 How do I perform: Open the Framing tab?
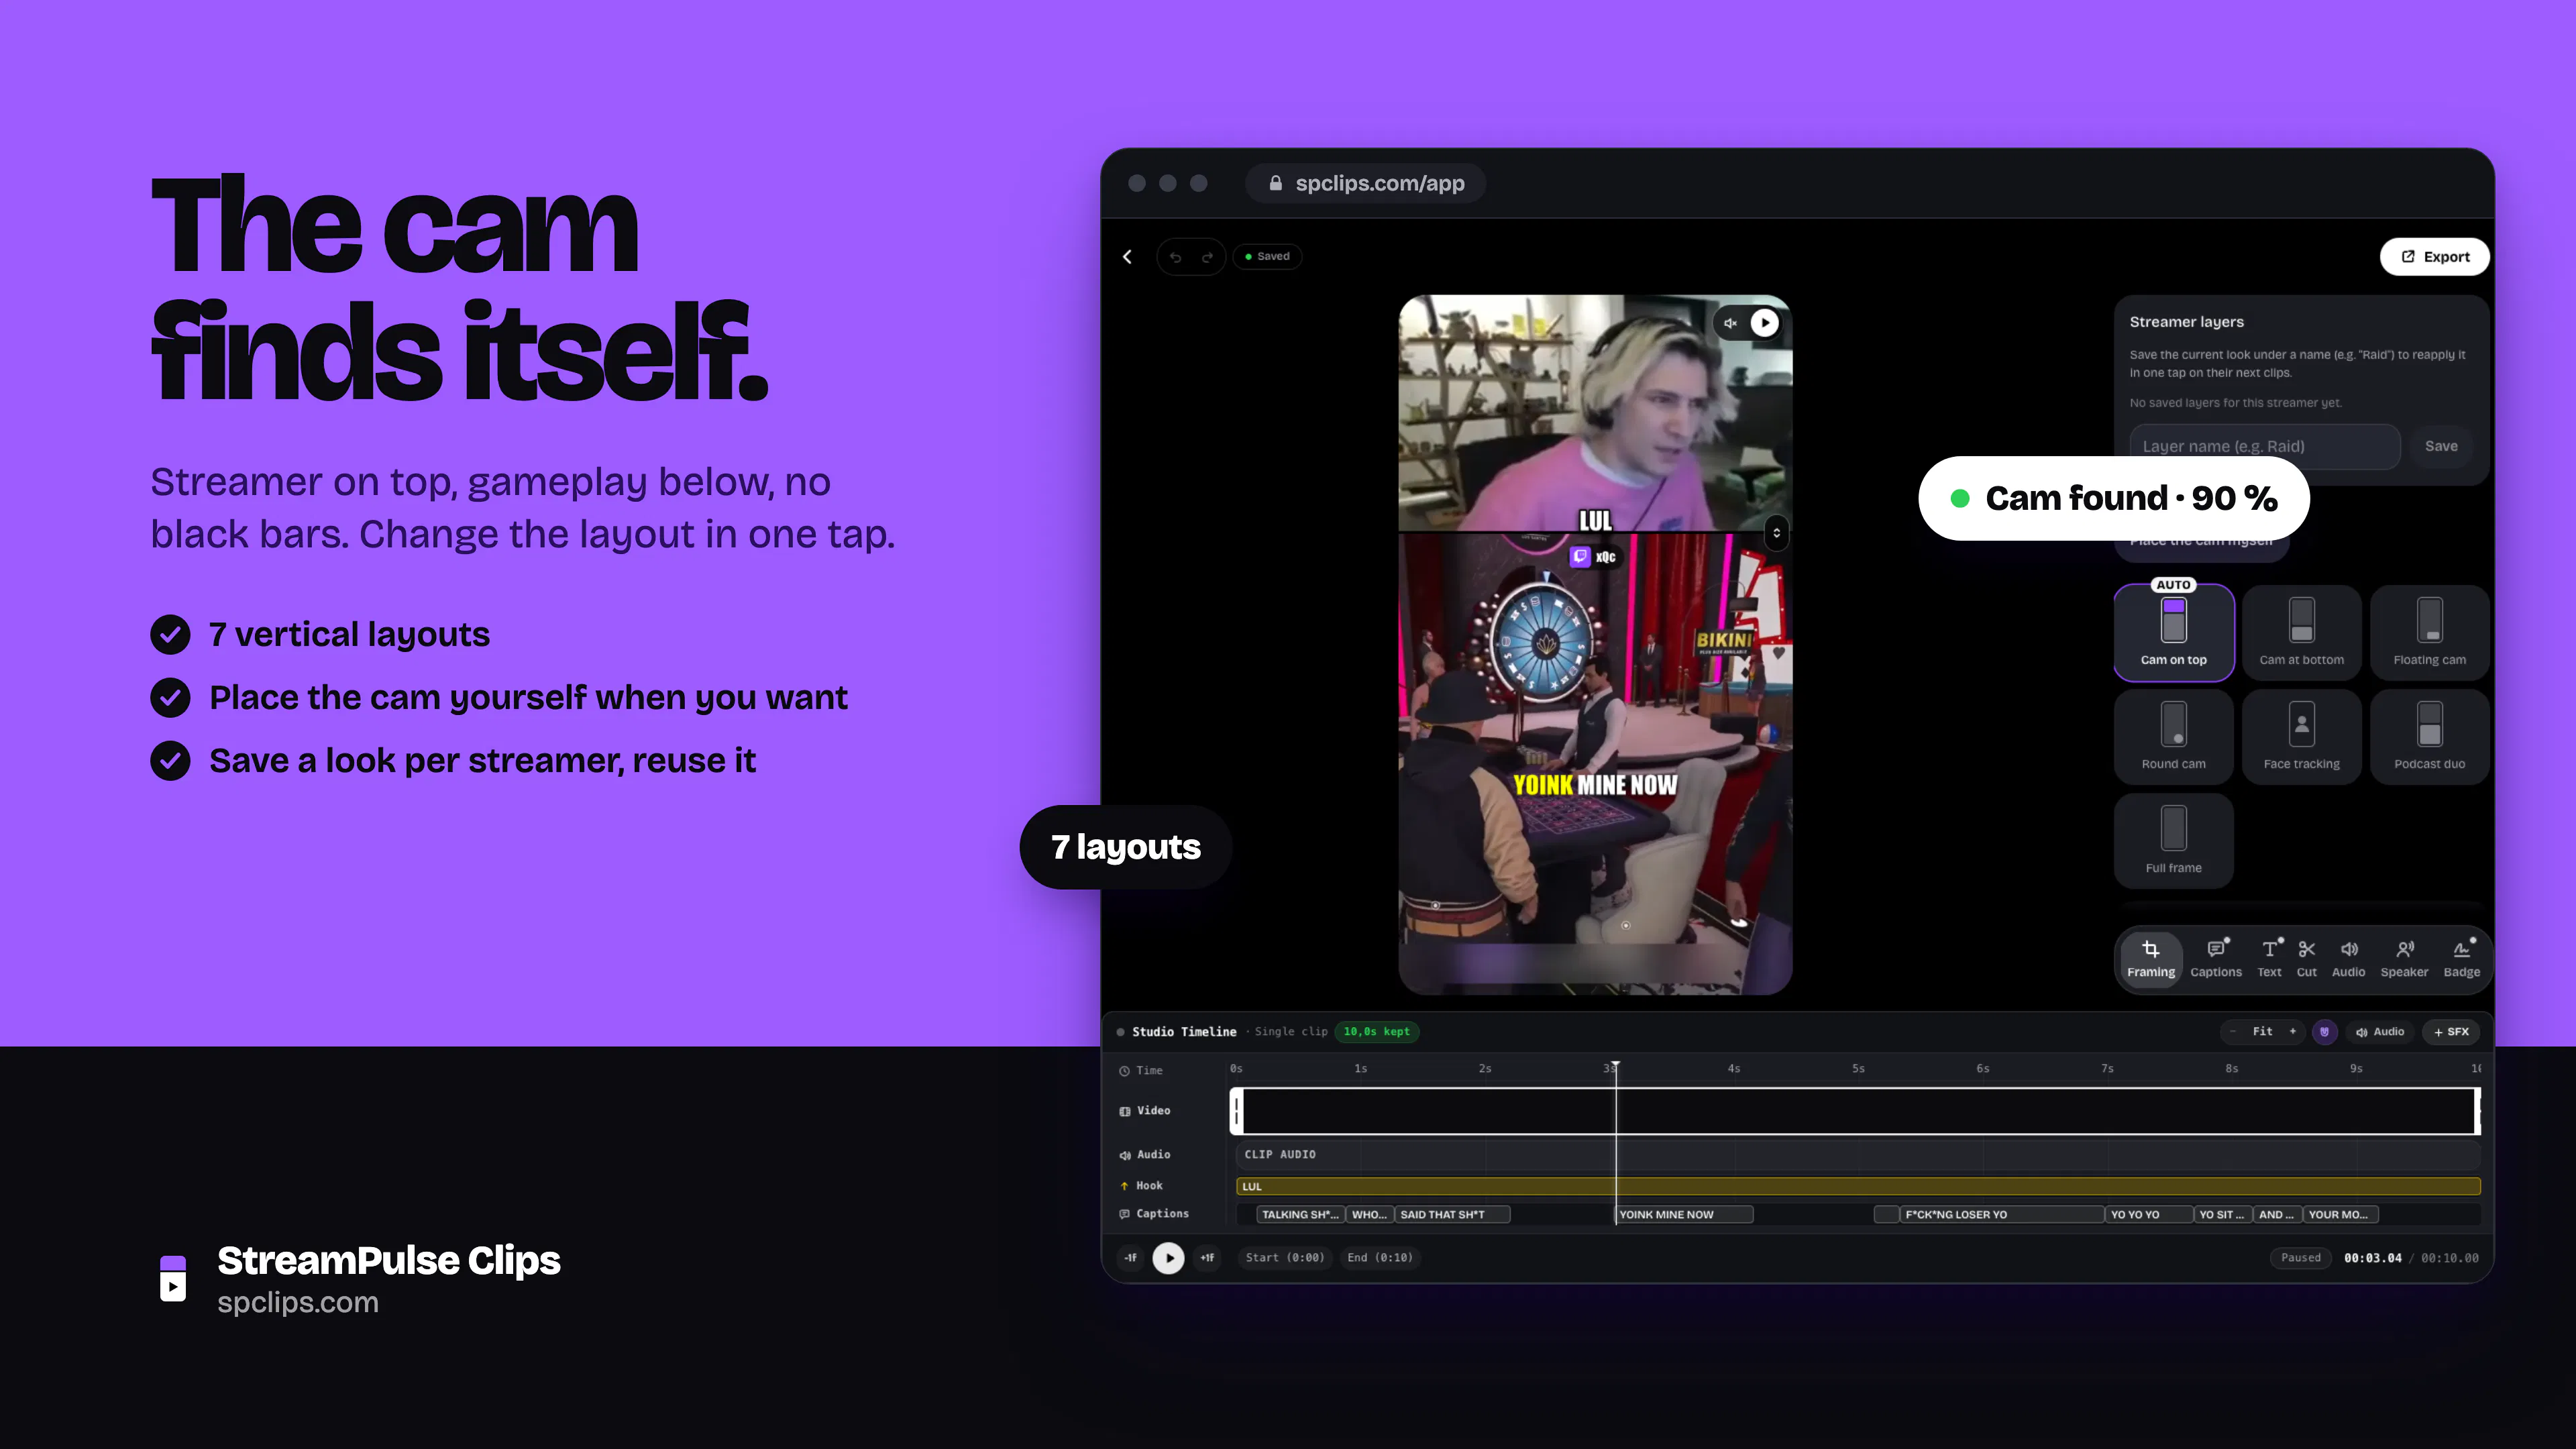[x=2151, y=959]
